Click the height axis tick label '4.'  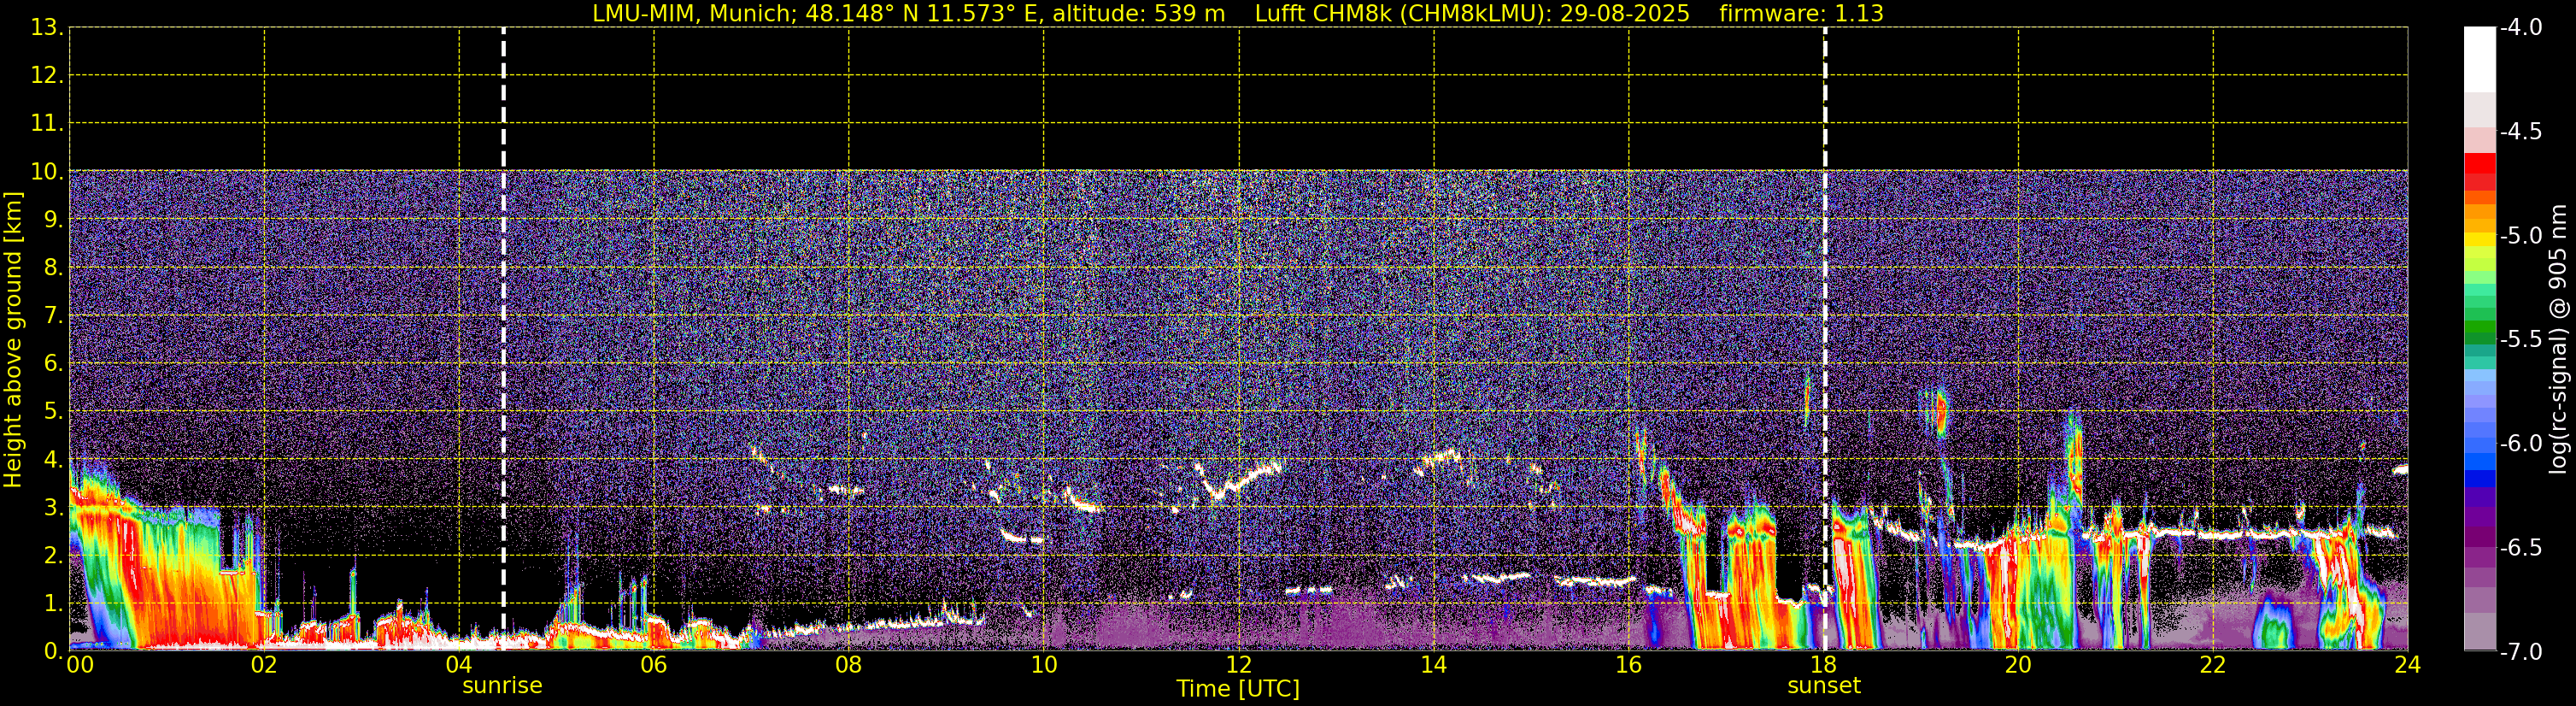[x=54, y=459]
